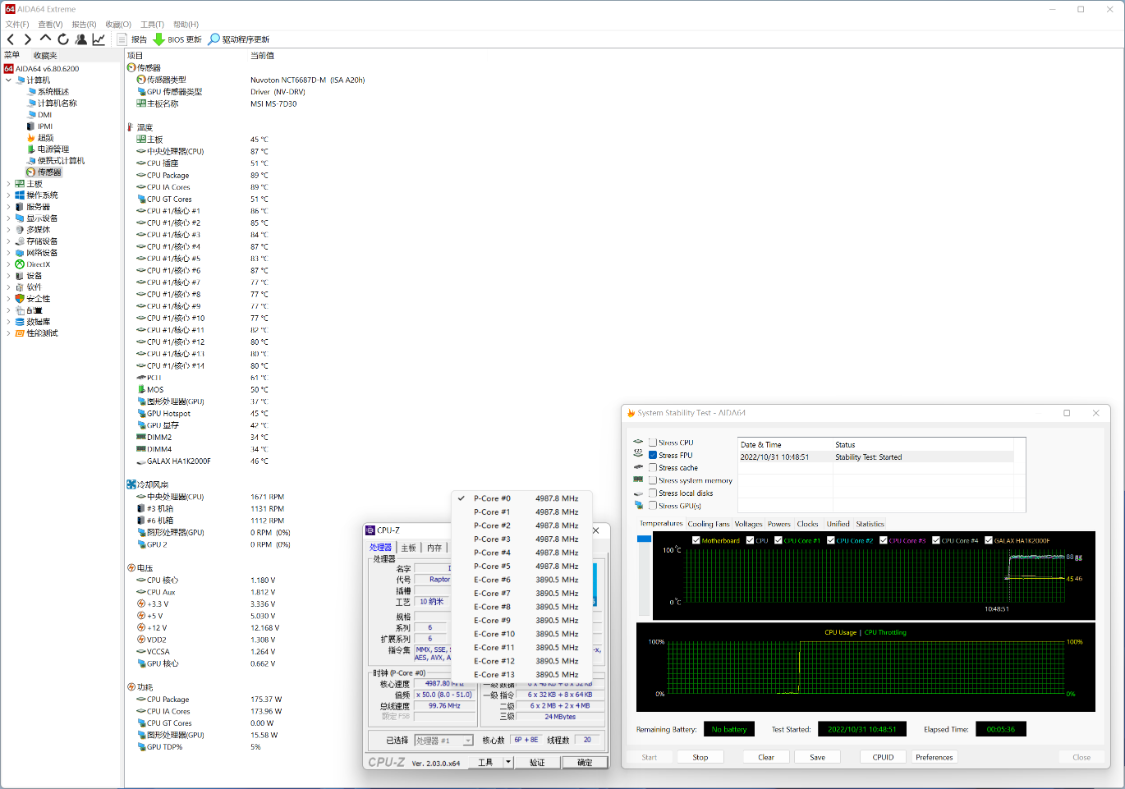
Task: Select 便携式计算机 tree item
Action: coord(61,161)
